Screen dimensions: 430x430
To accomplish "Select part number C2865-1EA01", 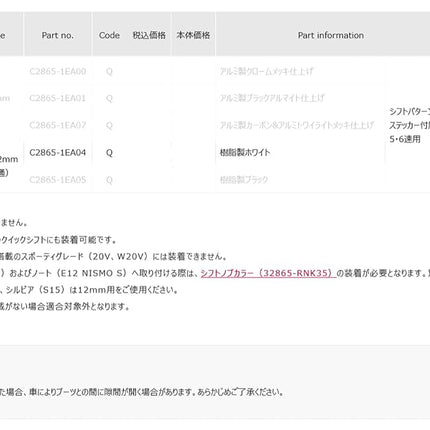I will [58, 98].
